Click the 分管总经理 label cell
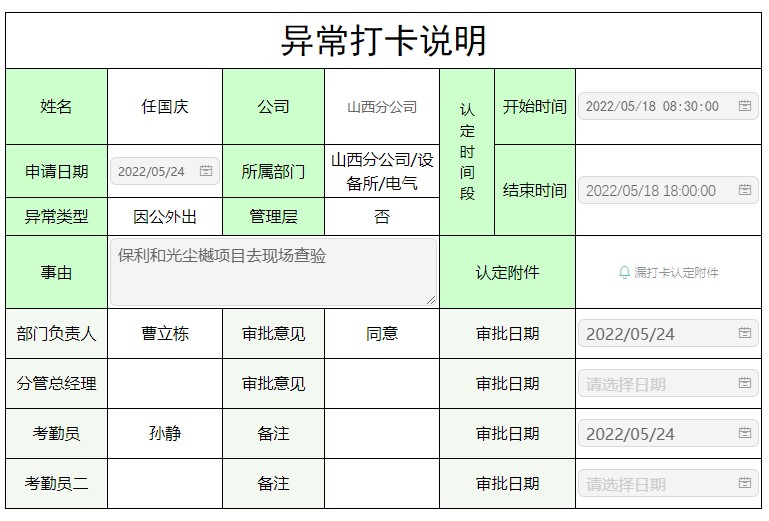The width and height of the screenshot is (769, 521). [56, 384]
